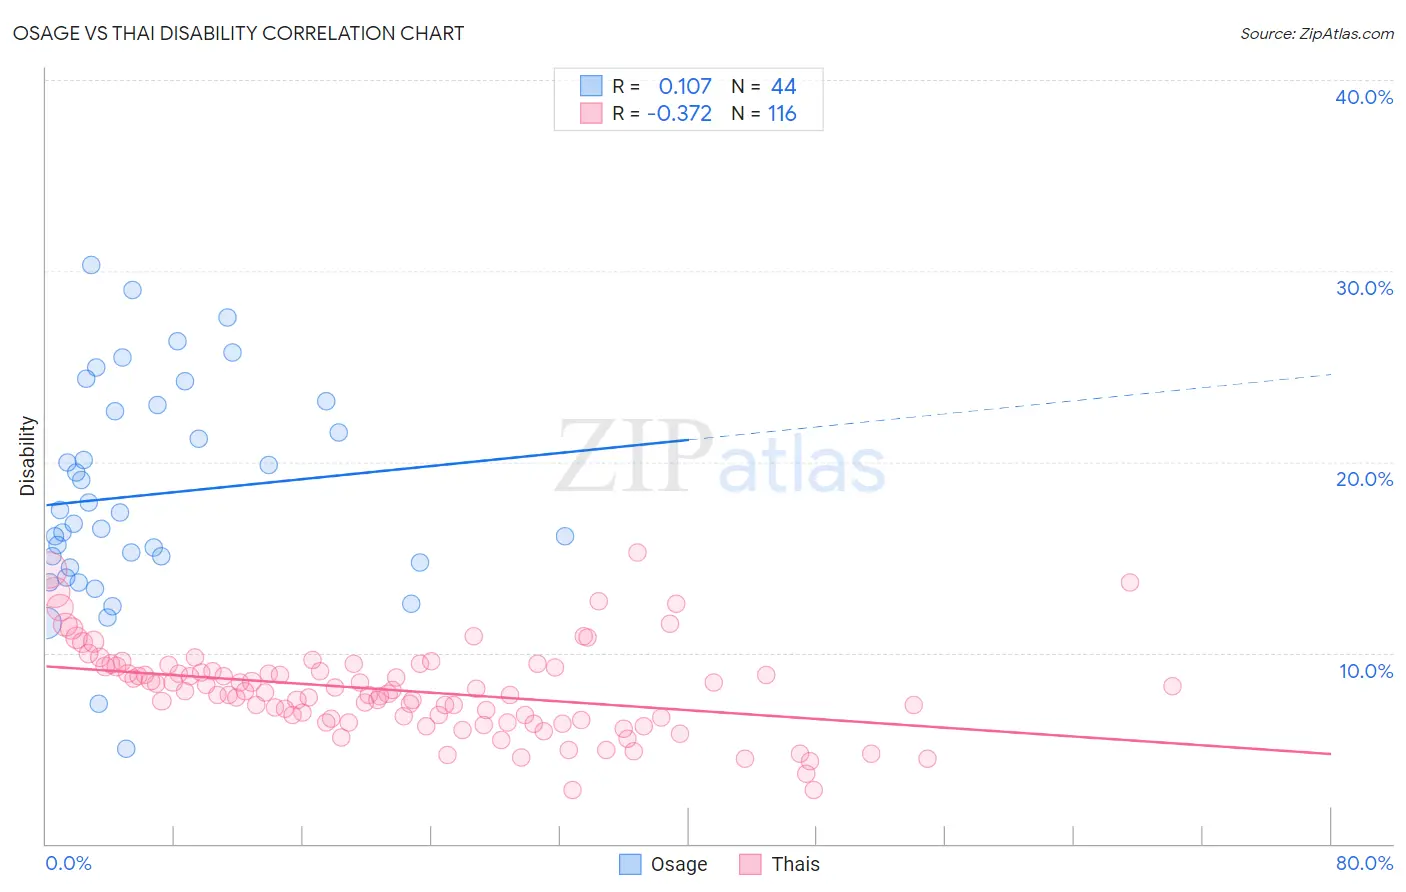Select the 40.0% axis label
Viewport: 1406px width, 892px height.
tap(1364, 97)
